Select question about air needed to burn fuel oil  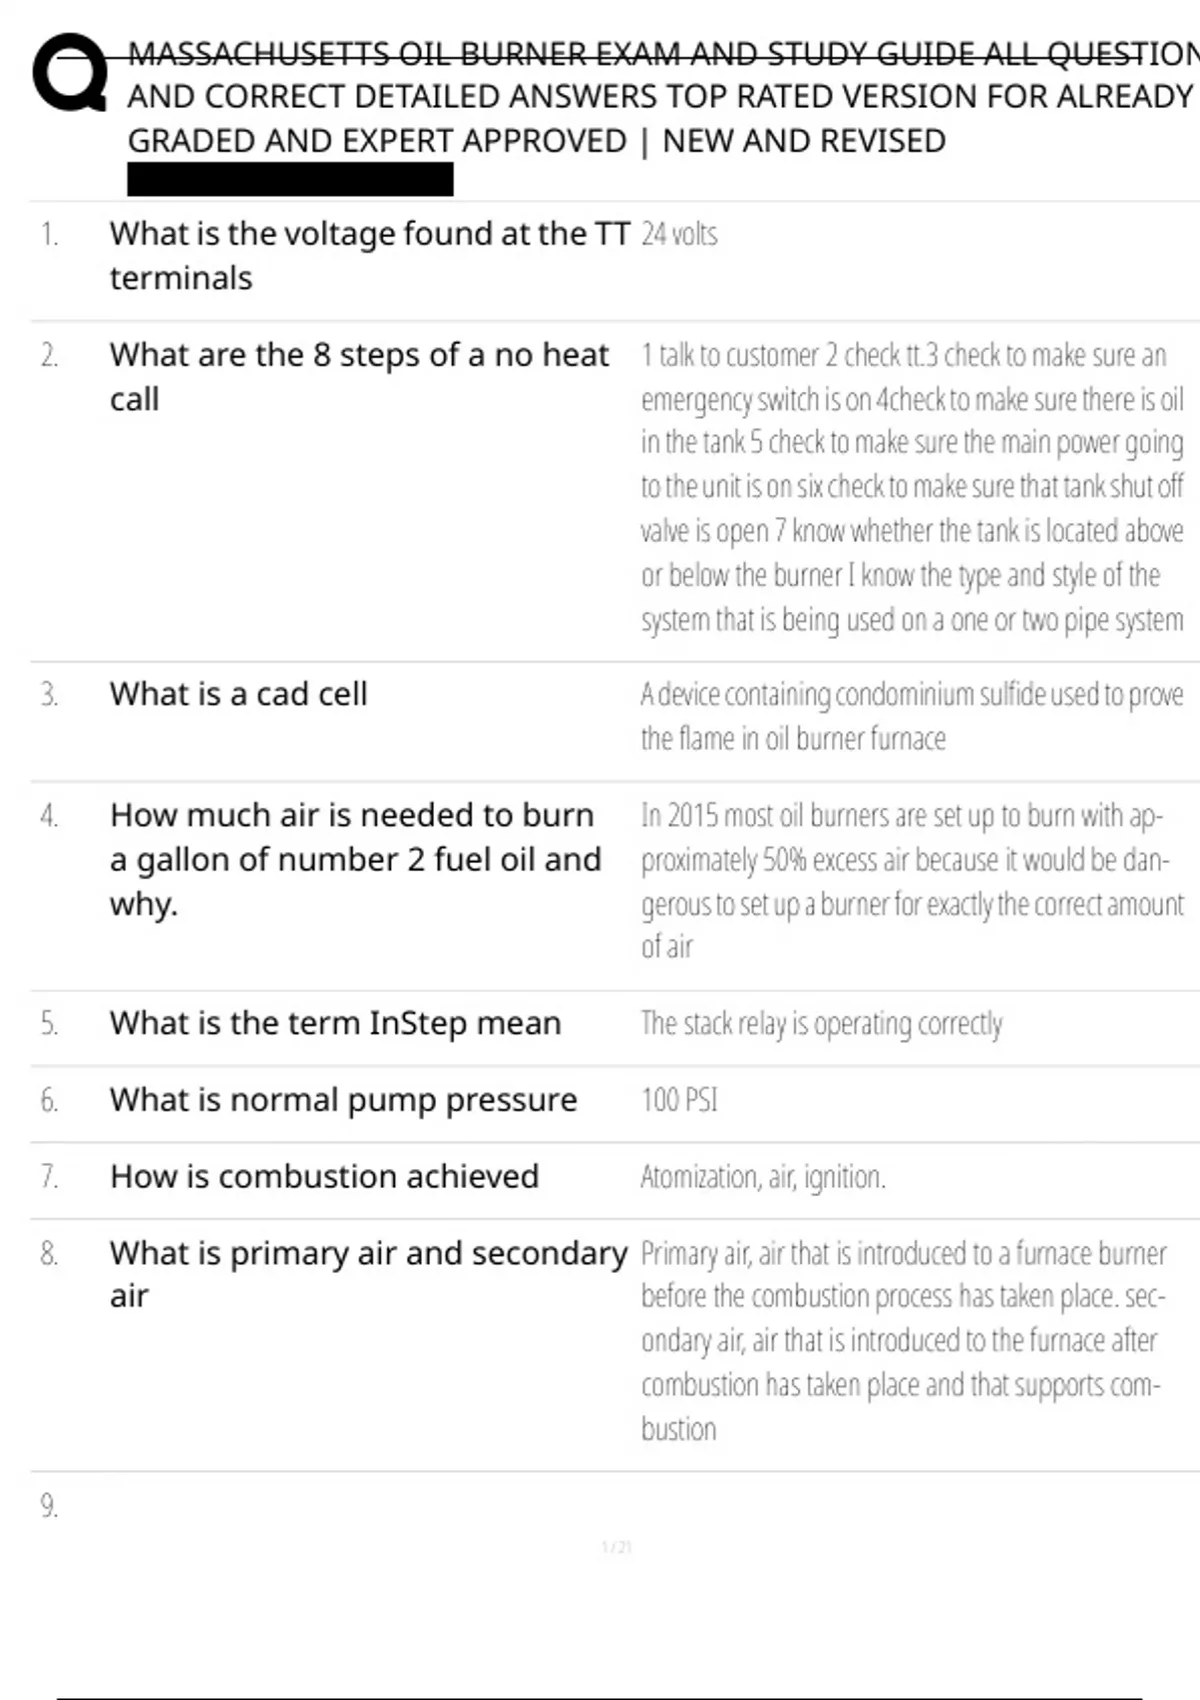[x=355, y=859]
